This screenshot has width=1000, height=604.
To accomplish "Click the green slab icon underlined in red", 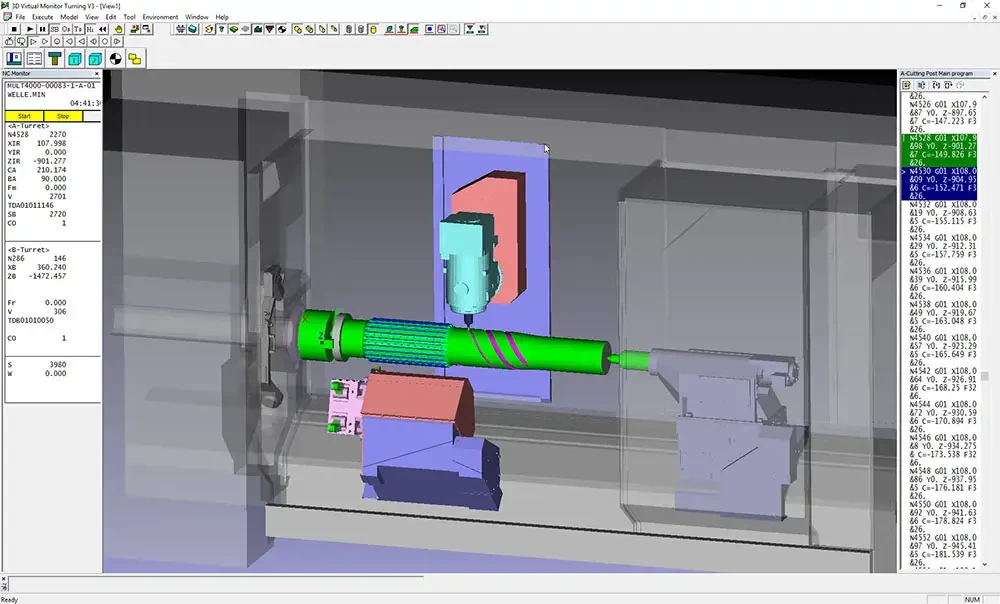I will pyautogui.click(x=415, y=29).
